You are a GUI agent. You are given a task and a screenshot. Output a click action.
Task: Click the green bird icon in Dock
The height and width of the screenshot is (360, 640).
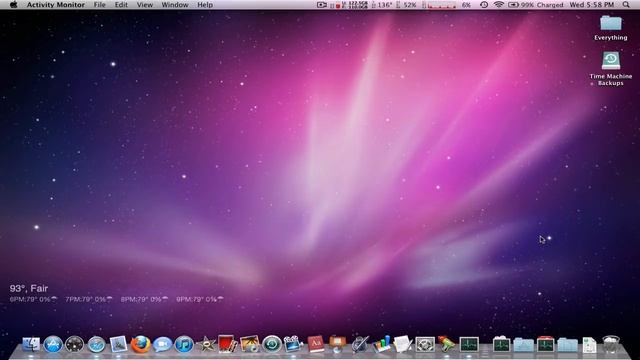(447, 344)
